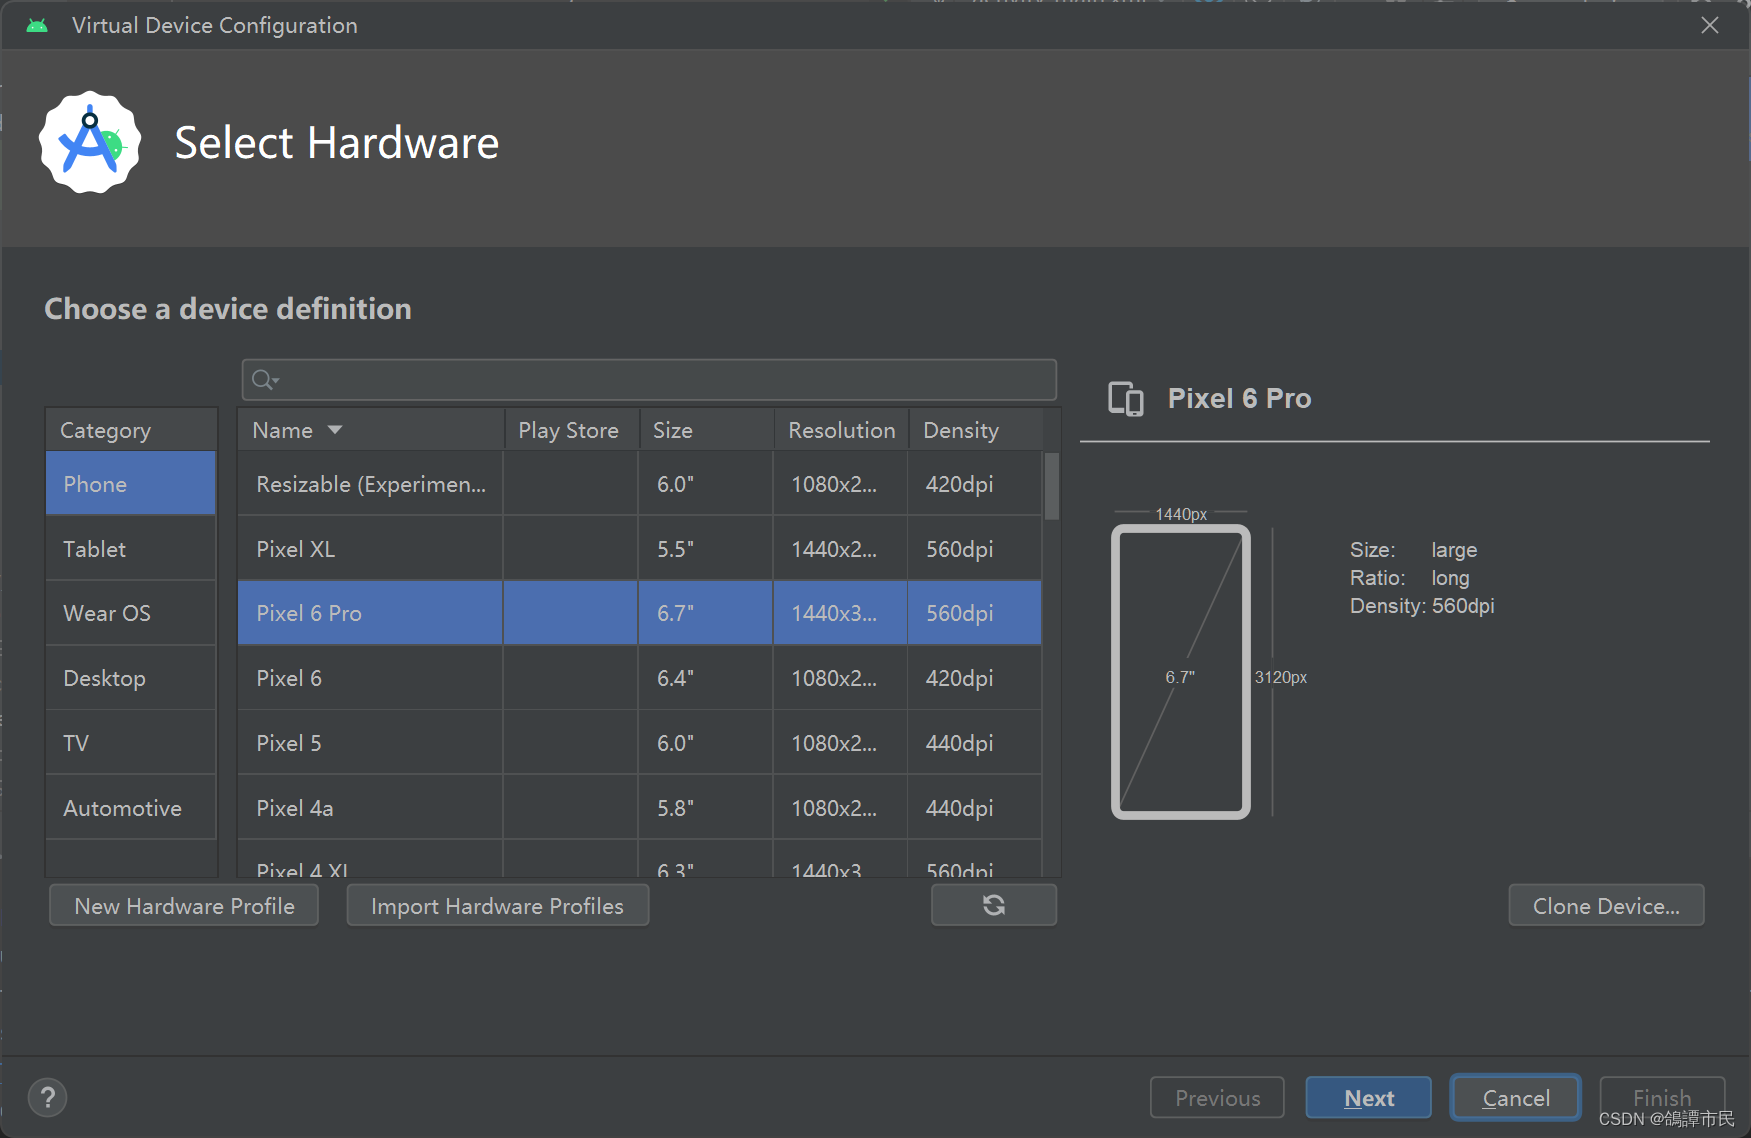Select Pixel 5 device row
The width and height of the screenshot is (1751, 1138).
pos(640,743)
